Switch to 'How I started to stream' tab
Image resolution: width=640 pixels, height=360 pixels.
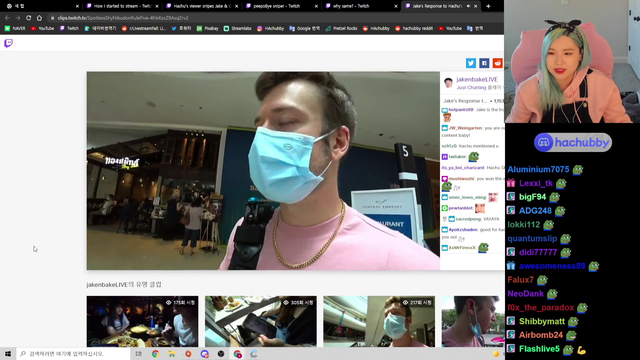pyautogui.click(x=121, y=6)
